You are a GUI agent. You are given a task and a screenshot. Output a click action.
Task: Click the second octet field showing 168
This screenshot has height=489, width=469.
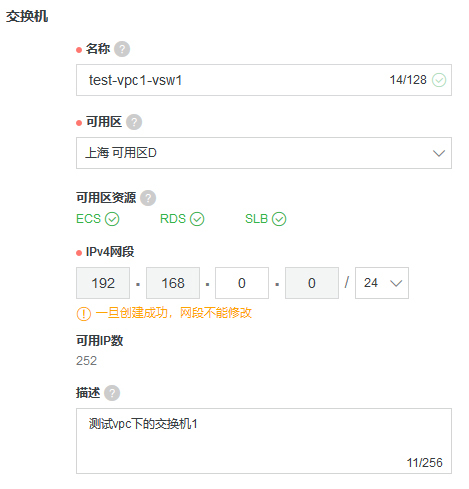point(173,283)
